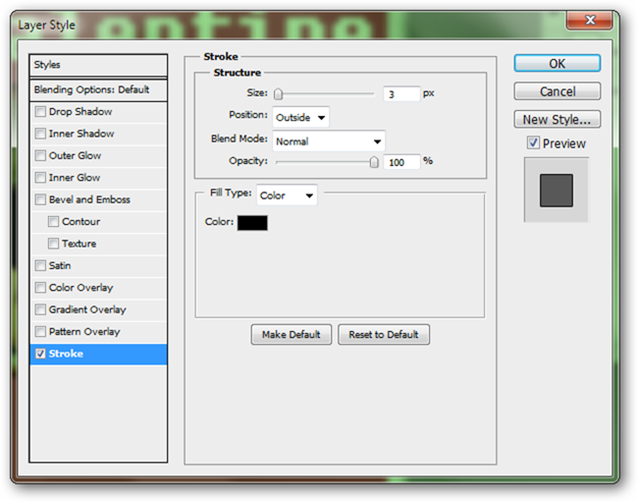Enable the Satin effect checkbox
The width and height of the screenshot is (638, 502).
[x=40, y=265]
